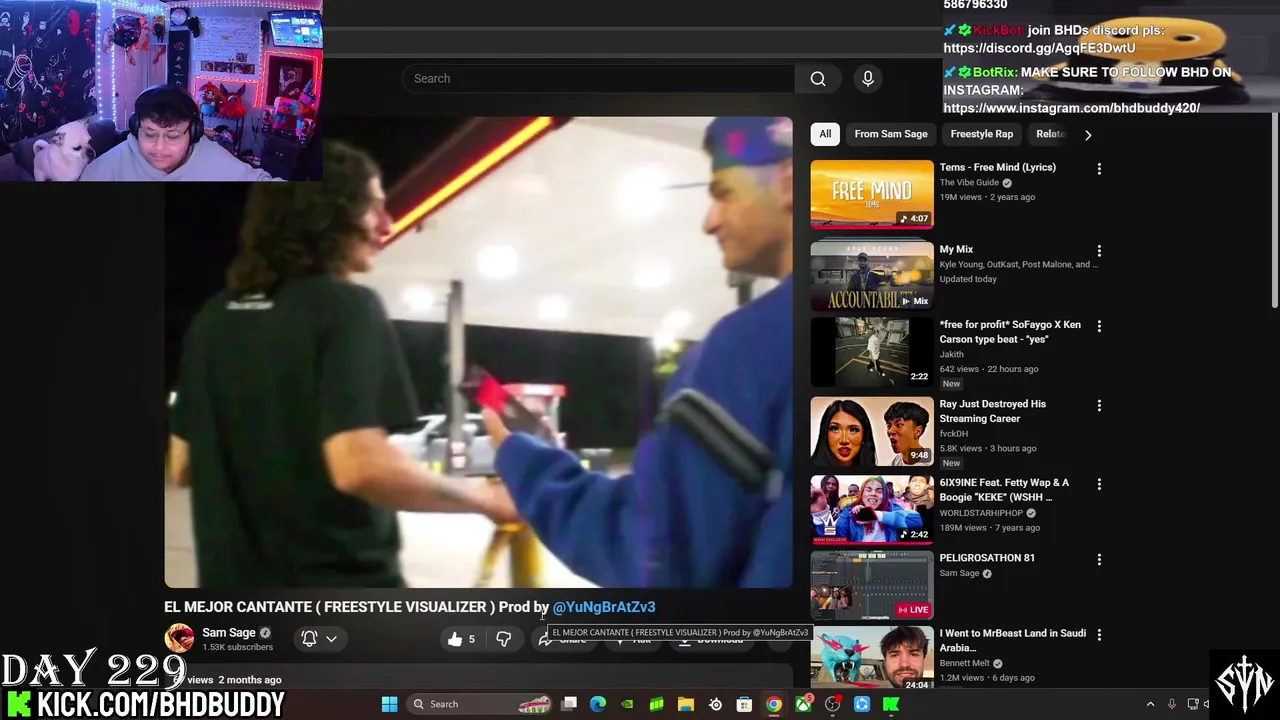Open the MrBeast Land thumbnail
Screen dimensions: 1280x720
point(872,658)
